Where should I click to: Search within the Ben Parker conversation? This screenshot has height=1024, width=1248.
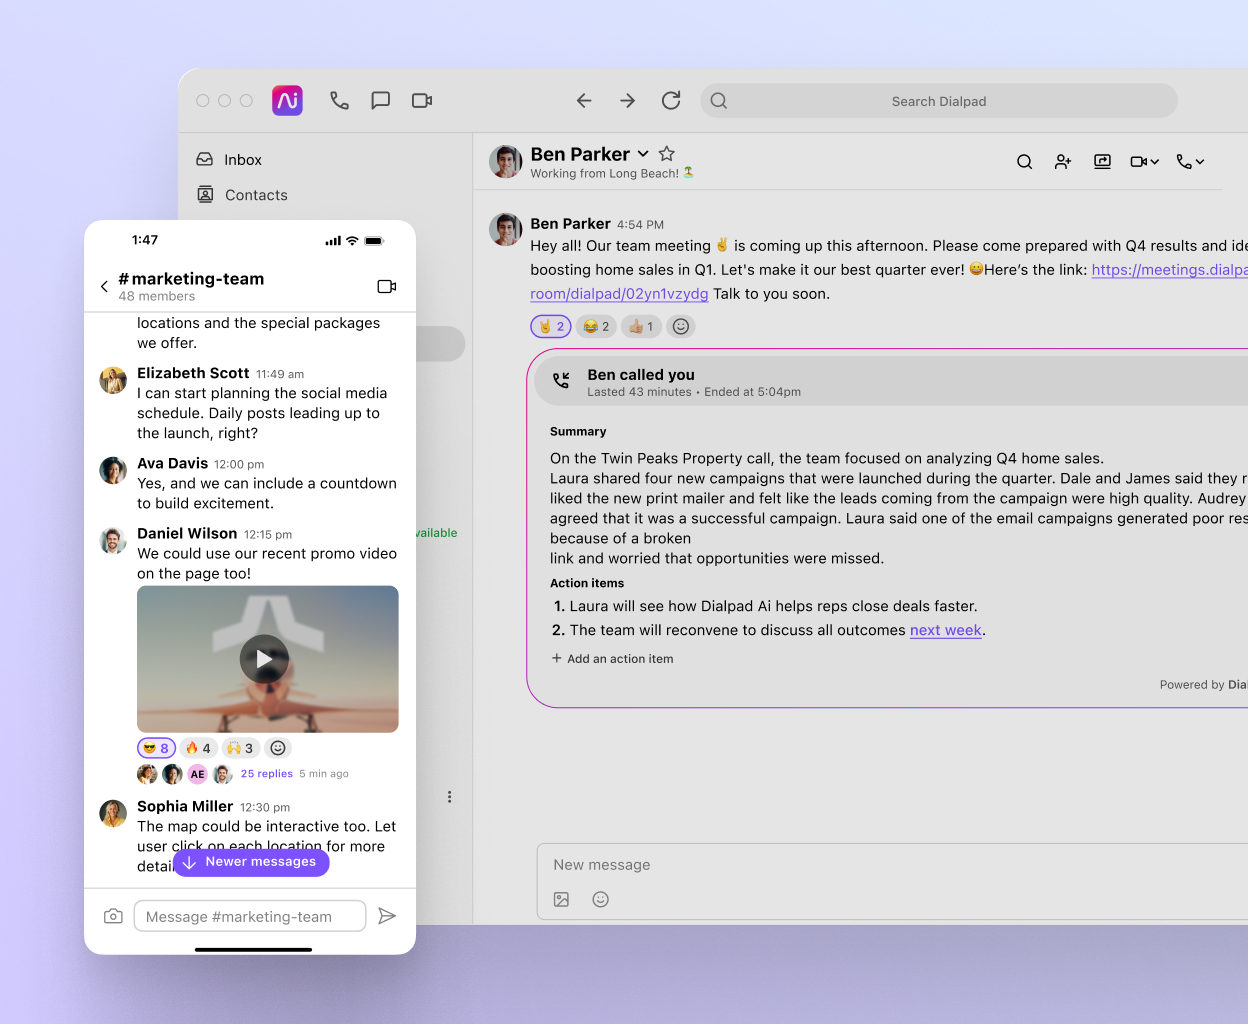point(1024,161)
